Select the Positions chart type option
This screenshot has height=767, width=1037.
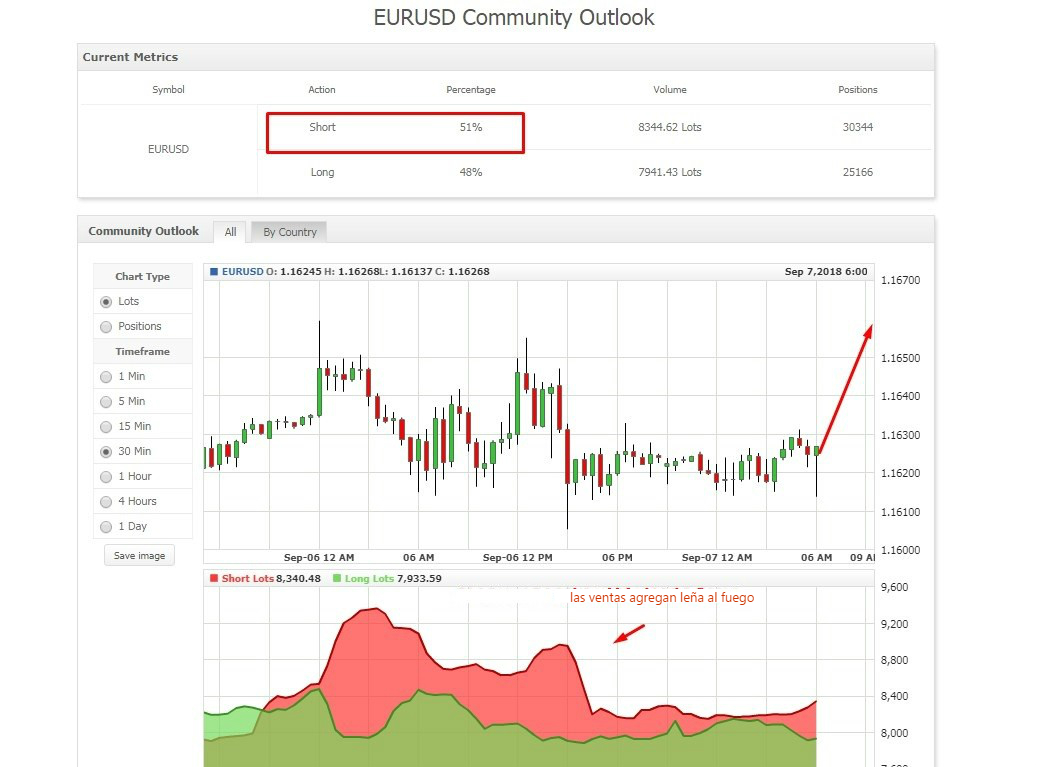(x=106, y=327)
